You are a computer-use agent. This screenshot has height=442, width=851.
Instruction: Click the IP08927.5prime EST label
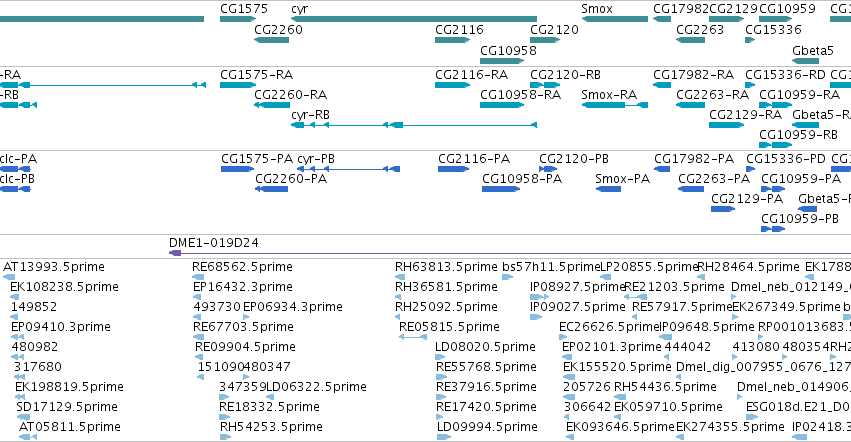tap(577, 287)
